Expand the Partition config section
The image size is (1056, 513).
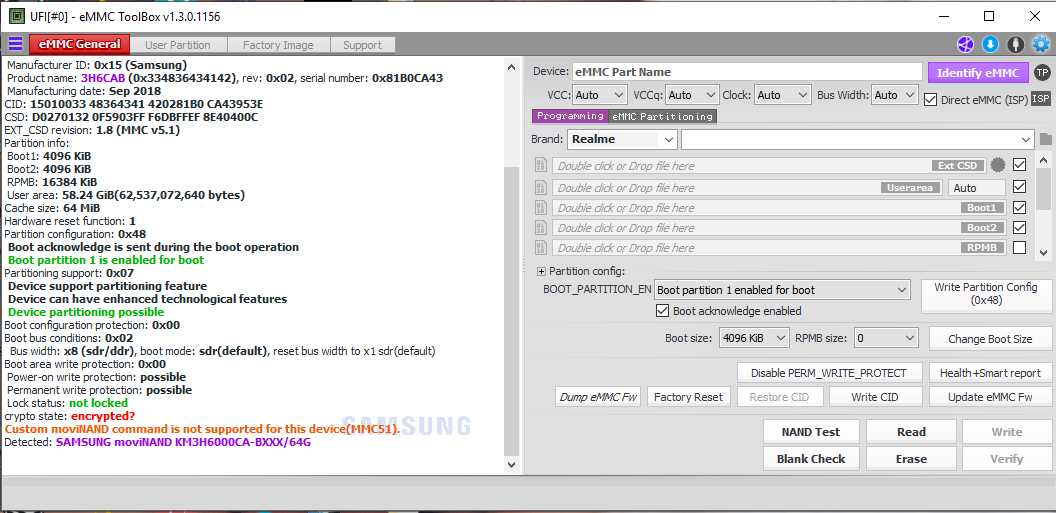pos(541,271)
